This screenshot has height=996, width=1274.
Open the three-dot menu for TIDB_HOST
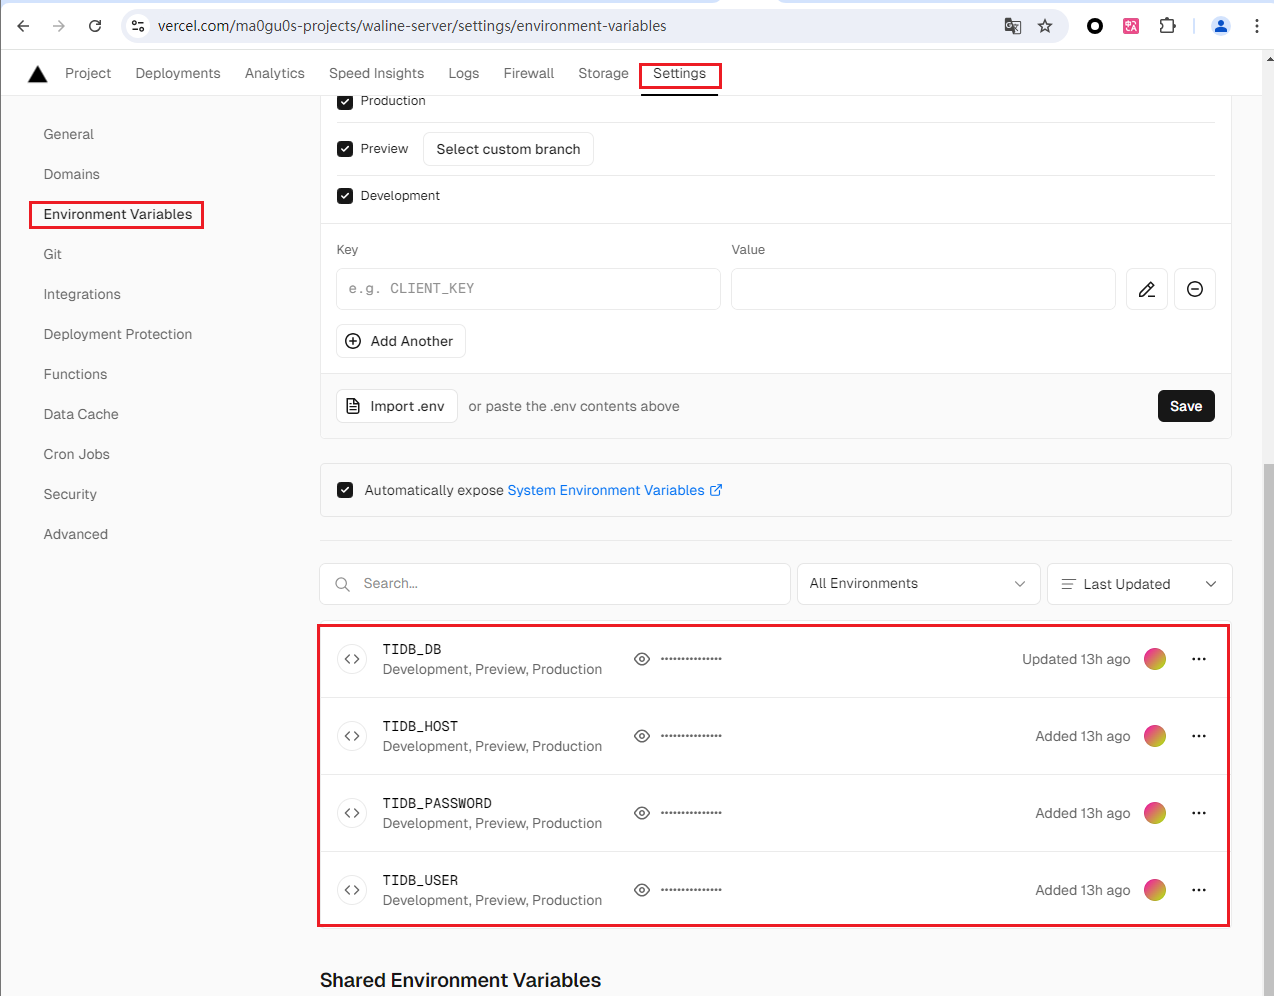point(1199,736)
